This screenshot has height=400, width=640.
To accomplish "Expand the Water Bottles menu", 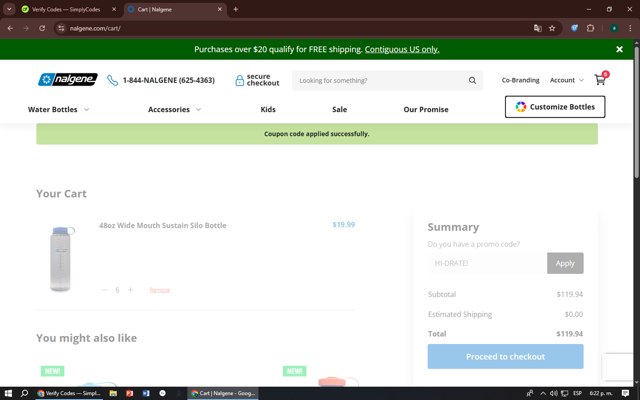I will coord(58,109).
